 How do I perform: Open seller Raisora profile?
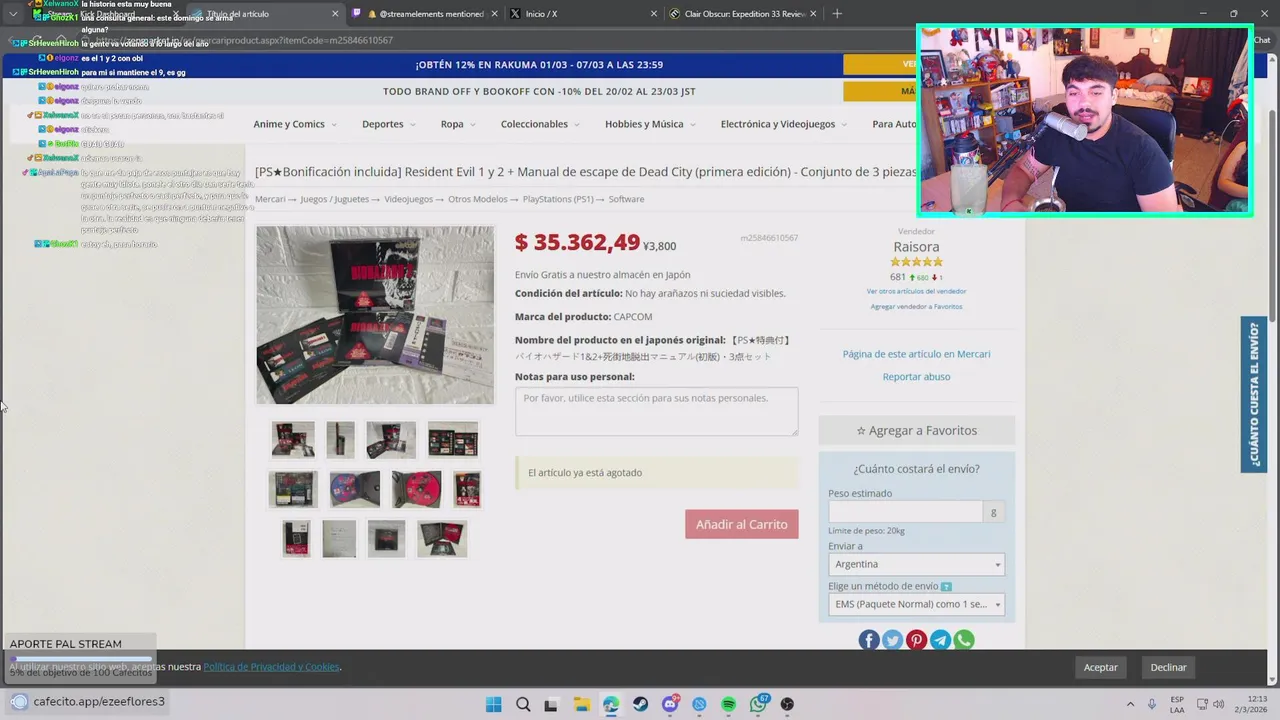(x=916, y=246)
